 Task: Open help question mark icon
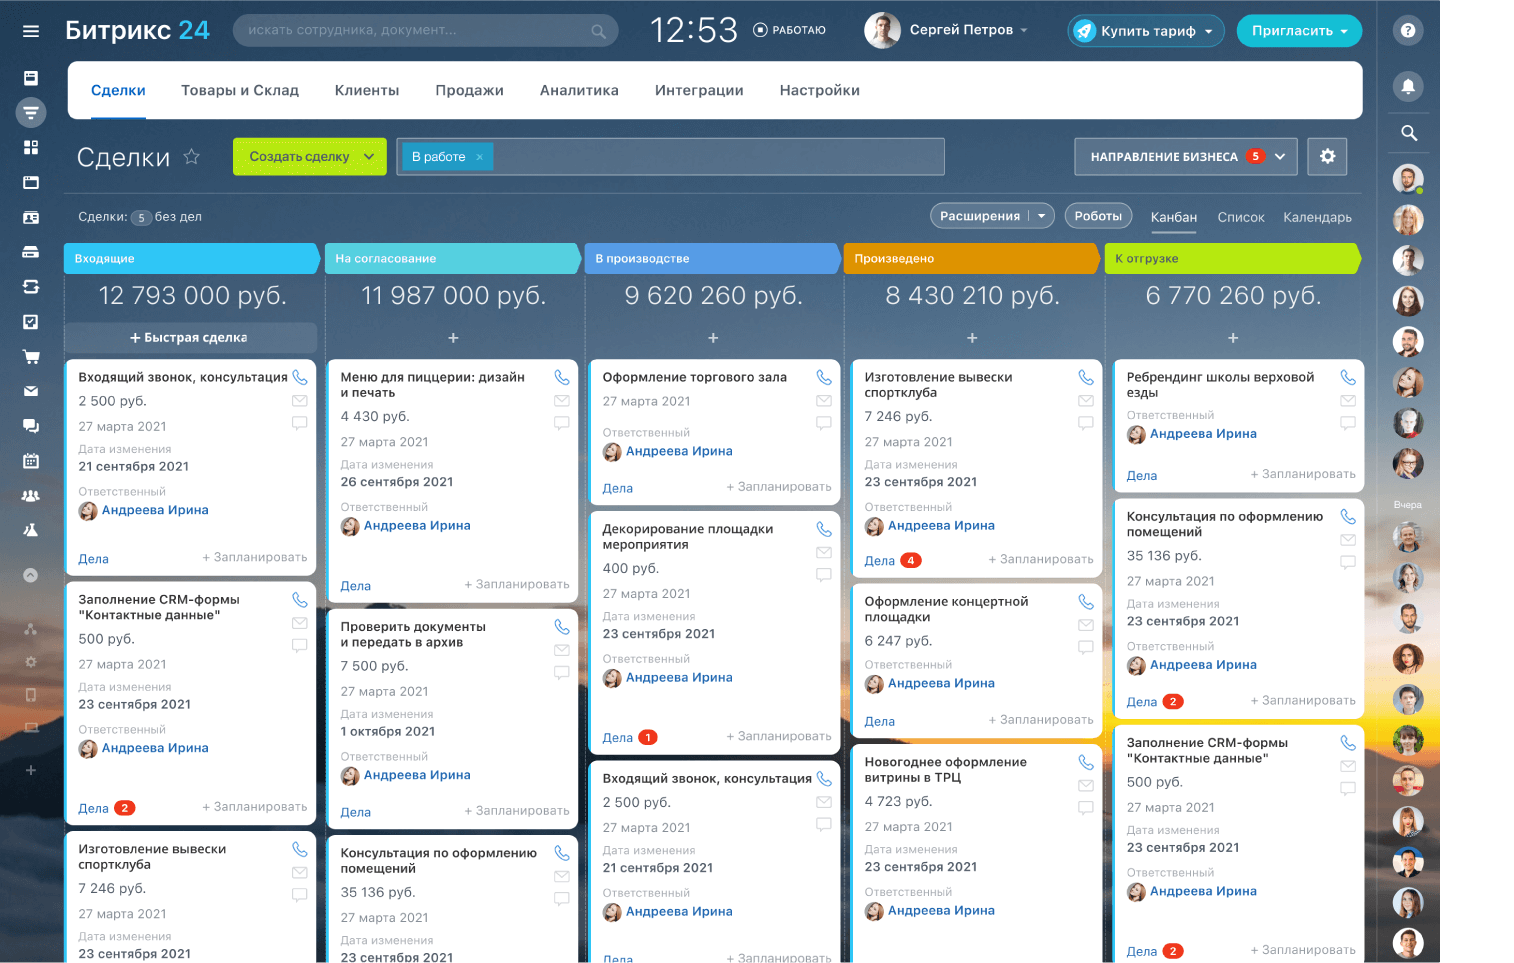point(1408,31)
